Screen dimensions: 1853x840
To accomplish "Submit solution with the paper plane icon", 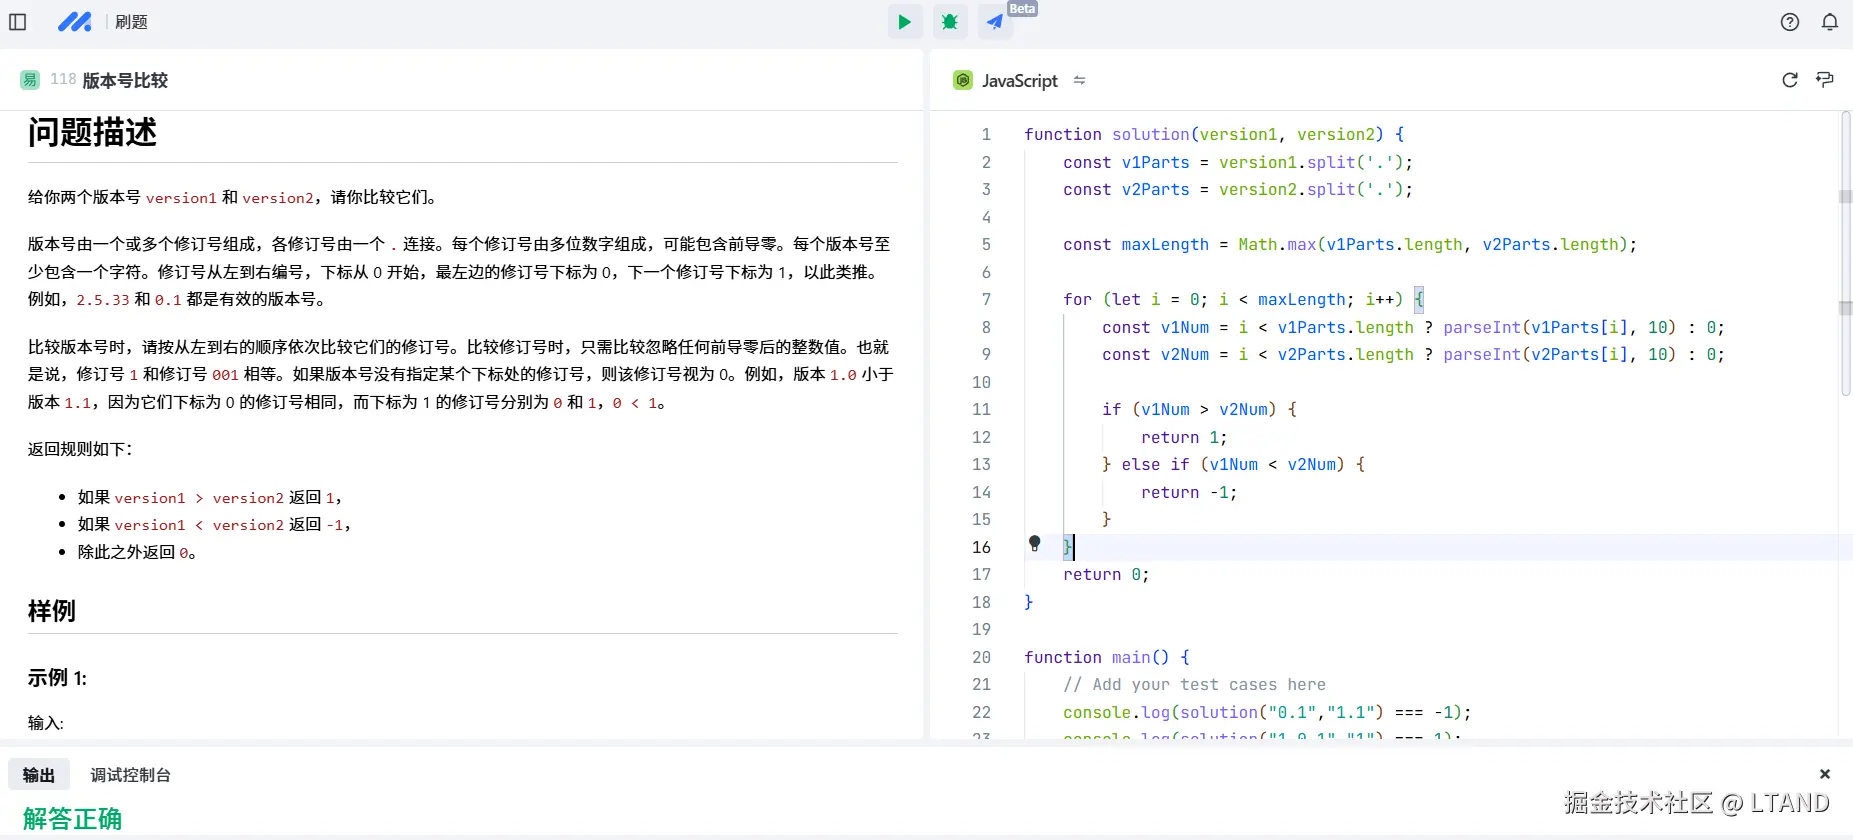I will tap(995, 22).
